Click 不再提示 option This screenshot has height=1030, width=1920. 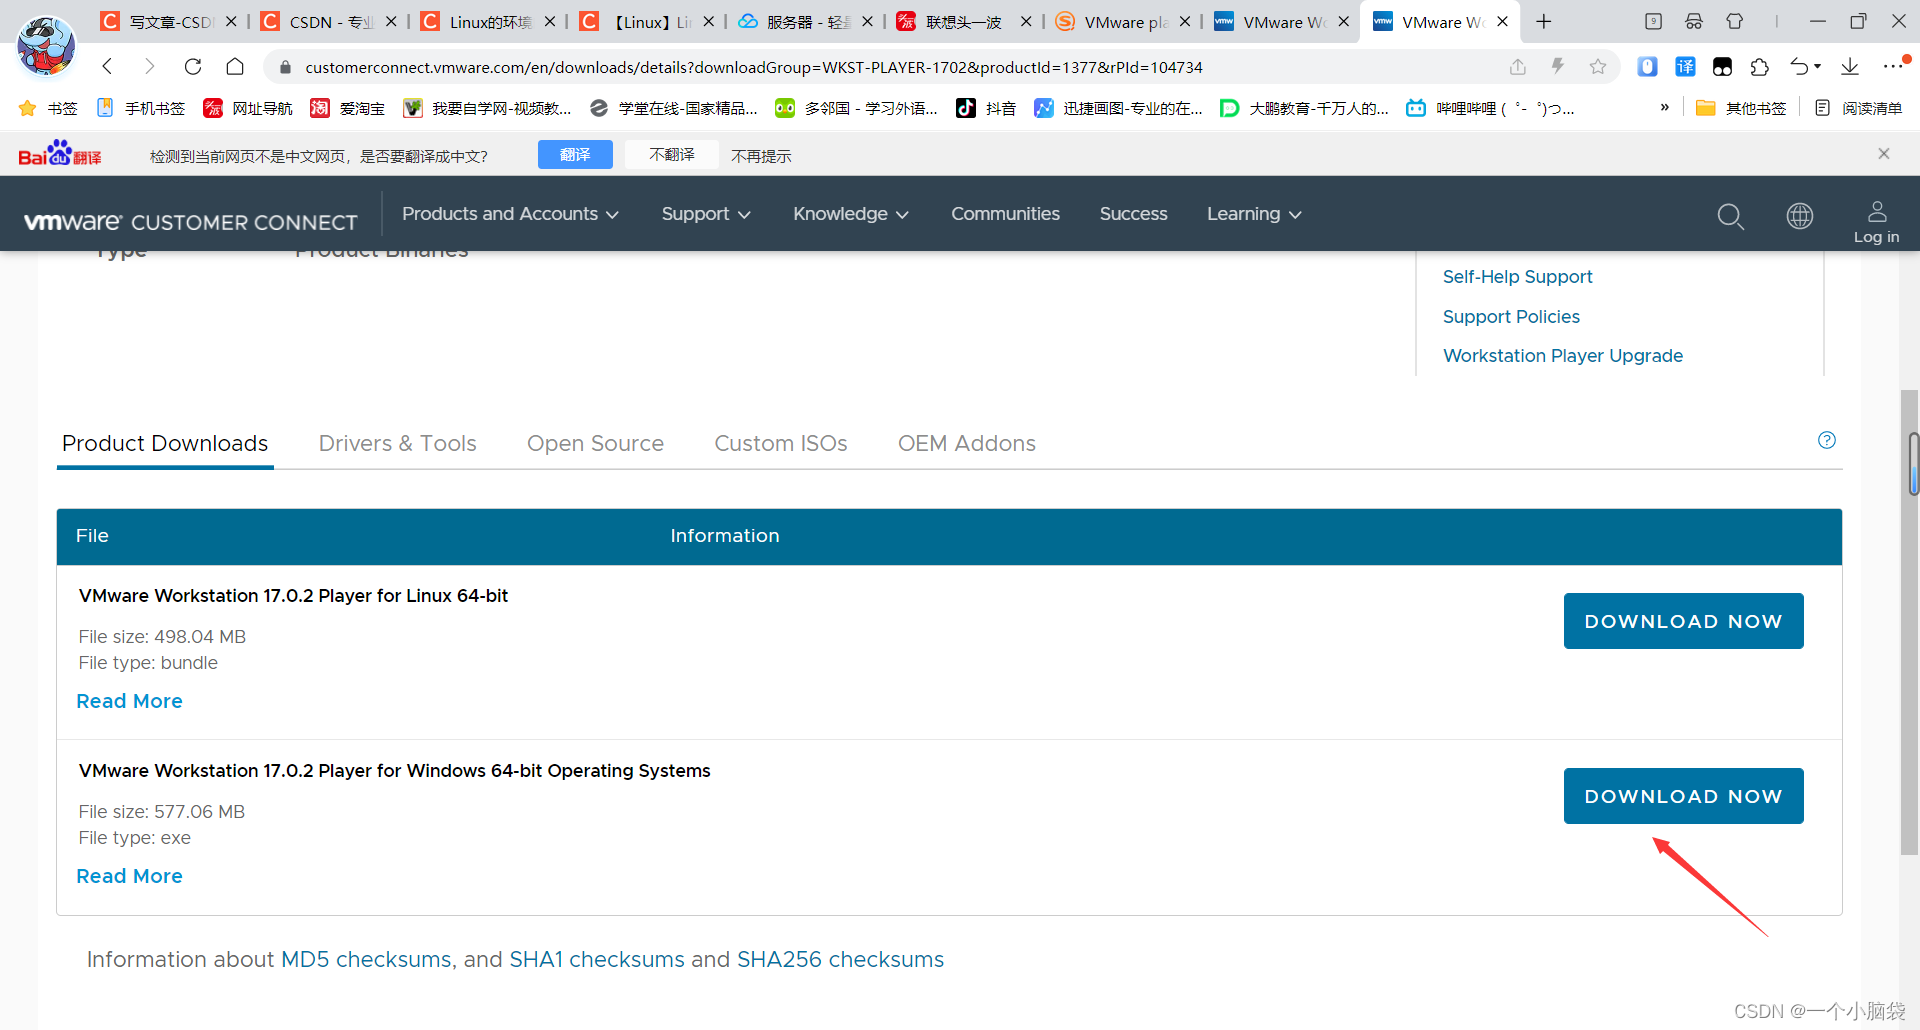761,156
